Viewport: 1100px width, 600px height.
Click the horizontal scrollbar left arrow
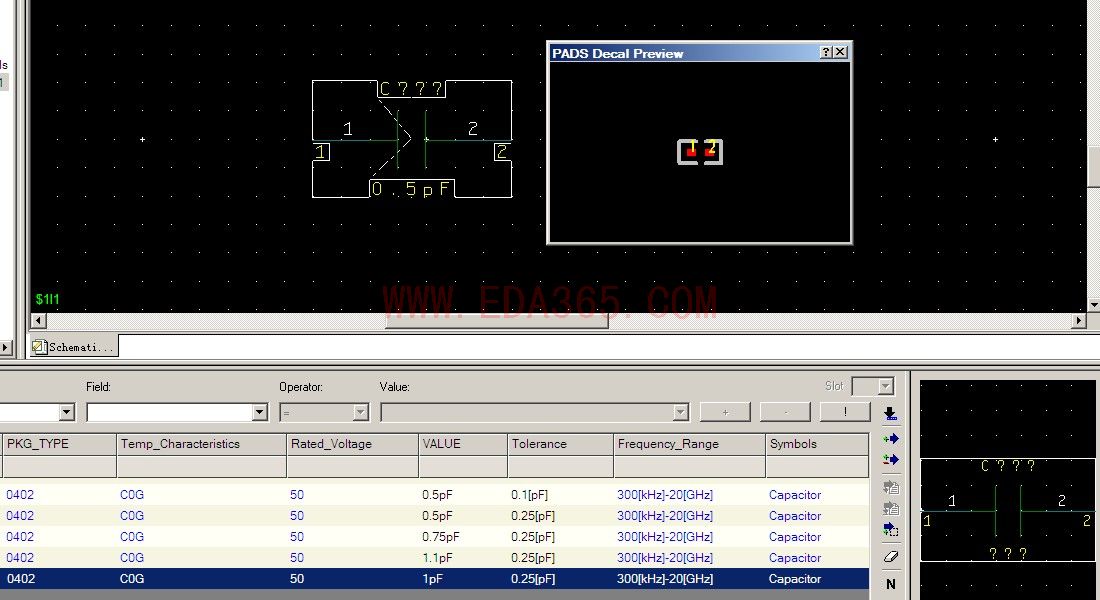39,321
